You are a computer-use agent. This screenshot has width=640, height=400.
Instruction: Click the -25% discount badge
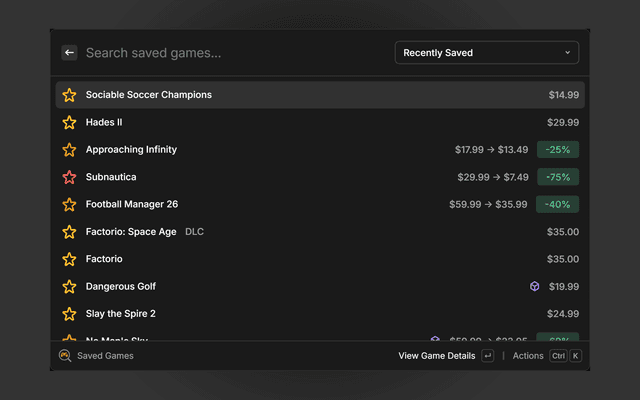pyautogui.click(x=558, y=150)
